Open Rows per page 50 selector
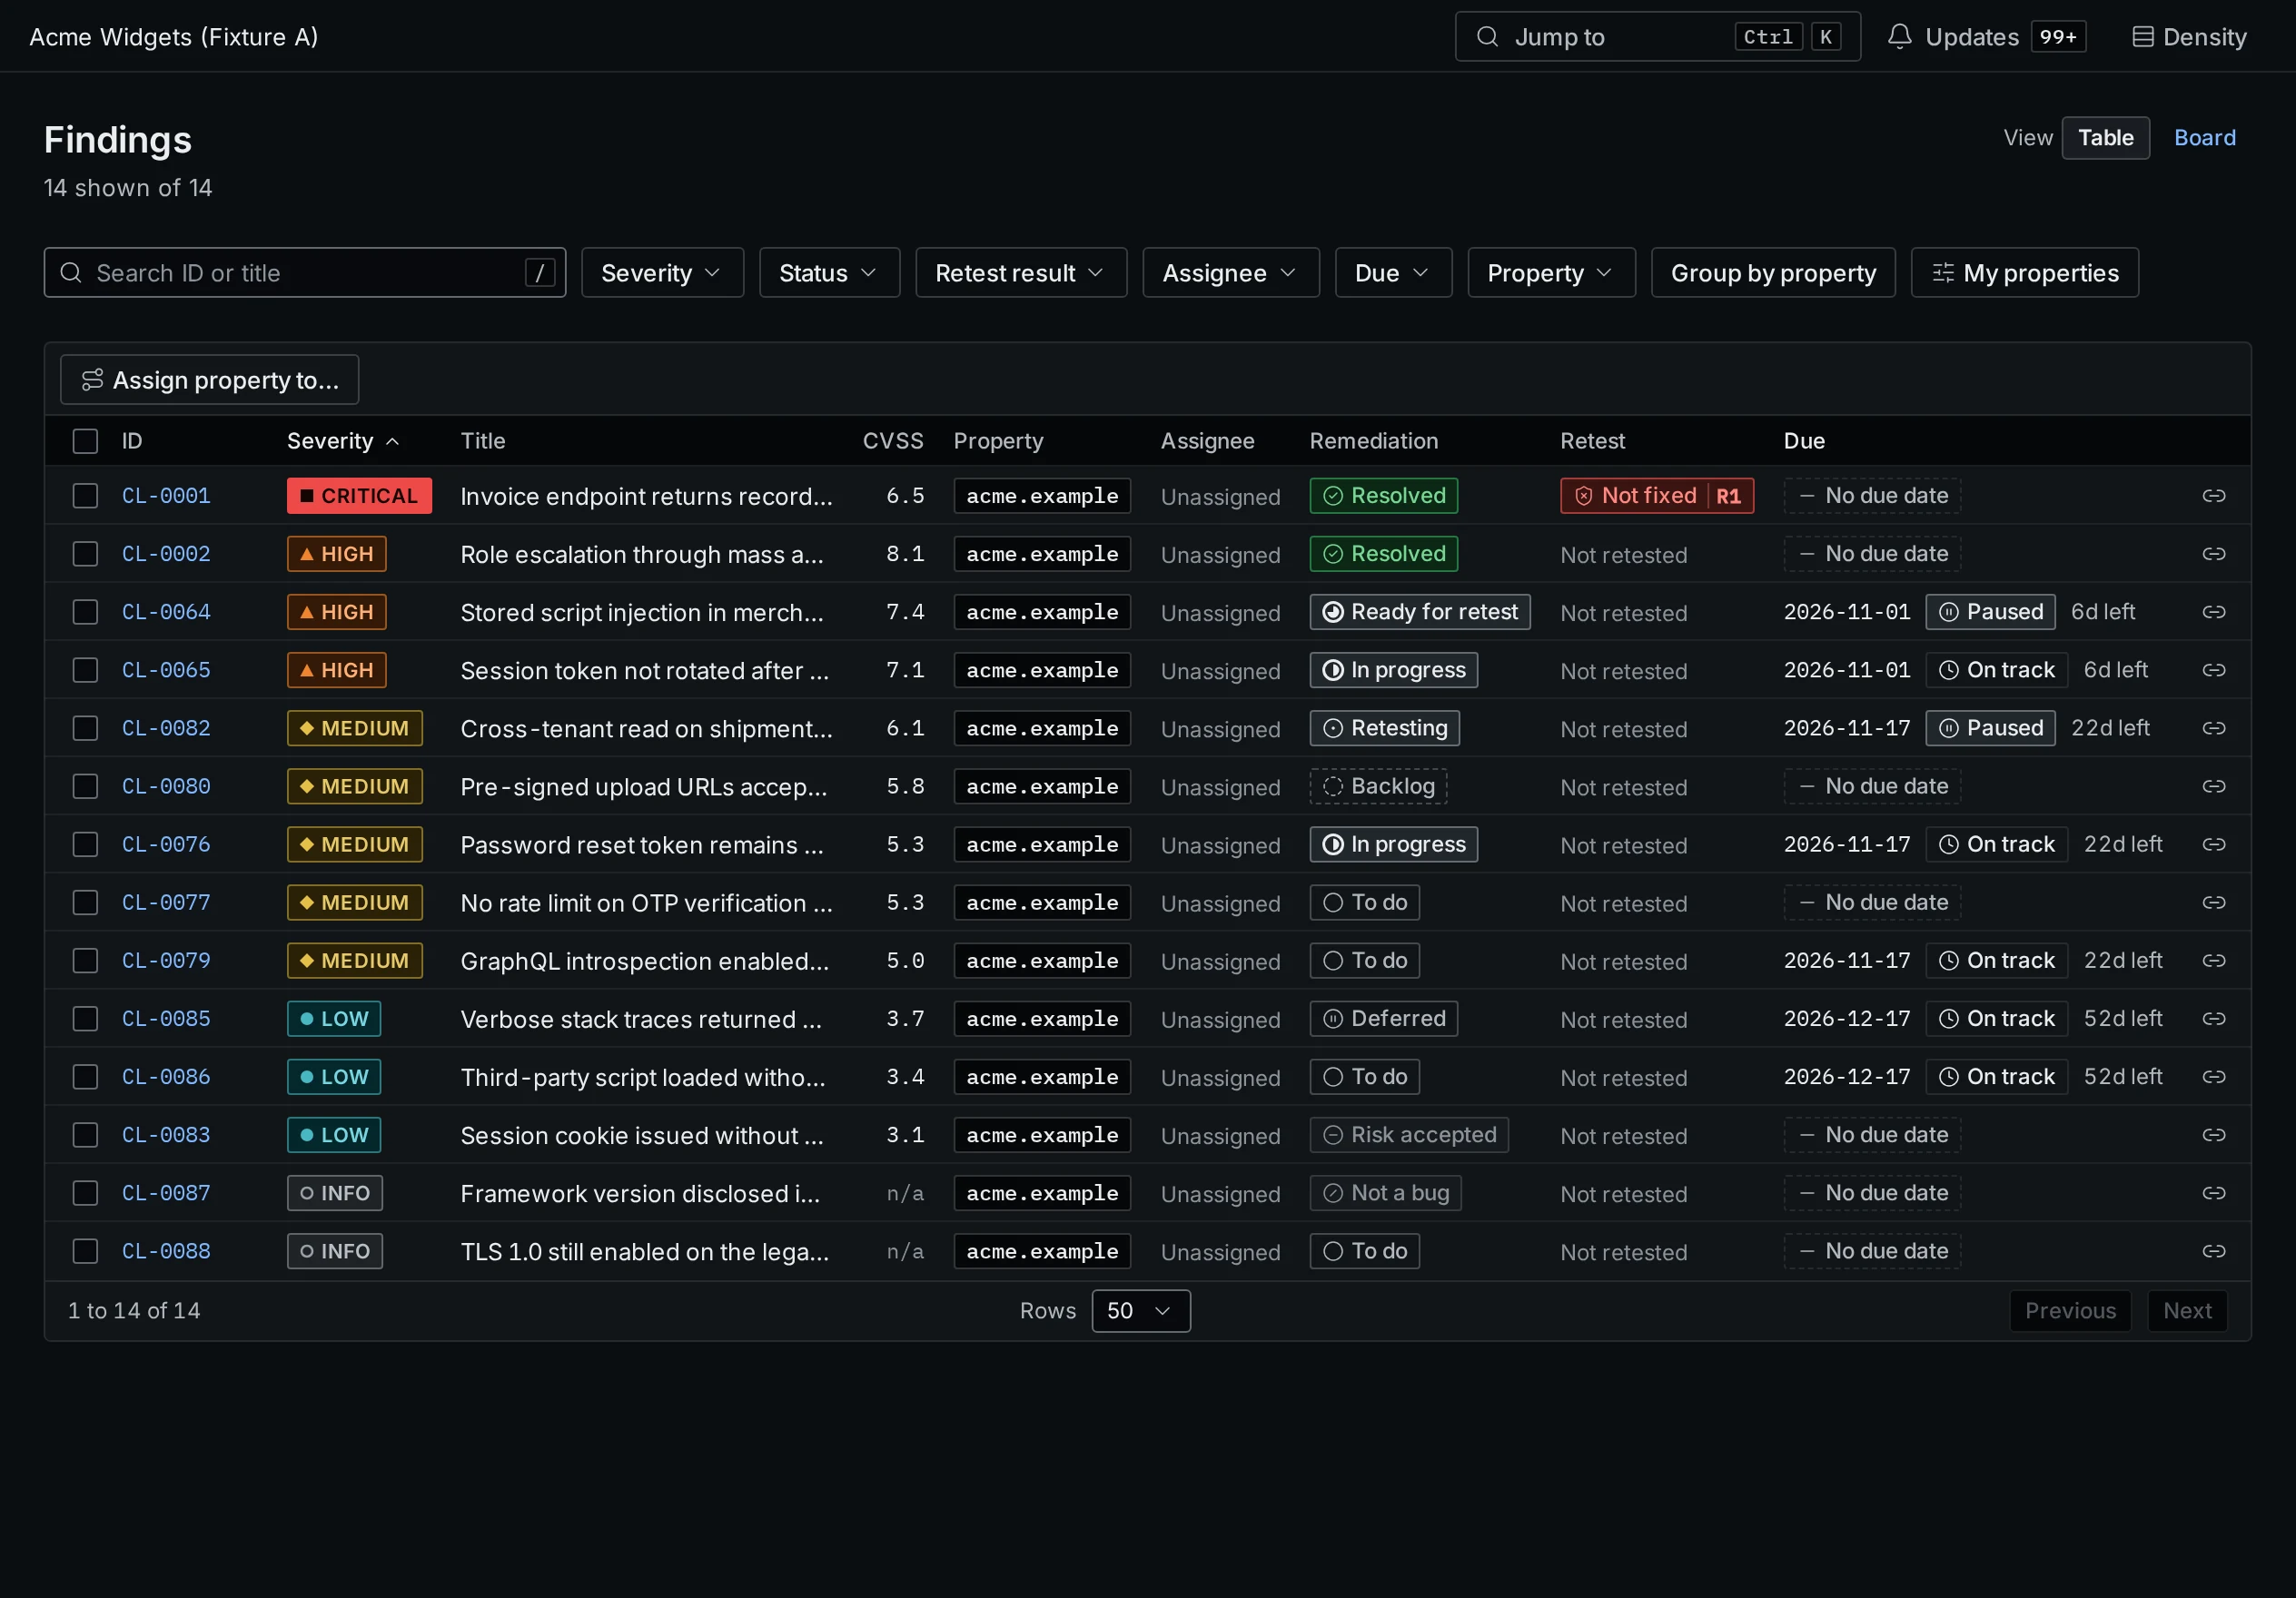 [1141, 1311]
